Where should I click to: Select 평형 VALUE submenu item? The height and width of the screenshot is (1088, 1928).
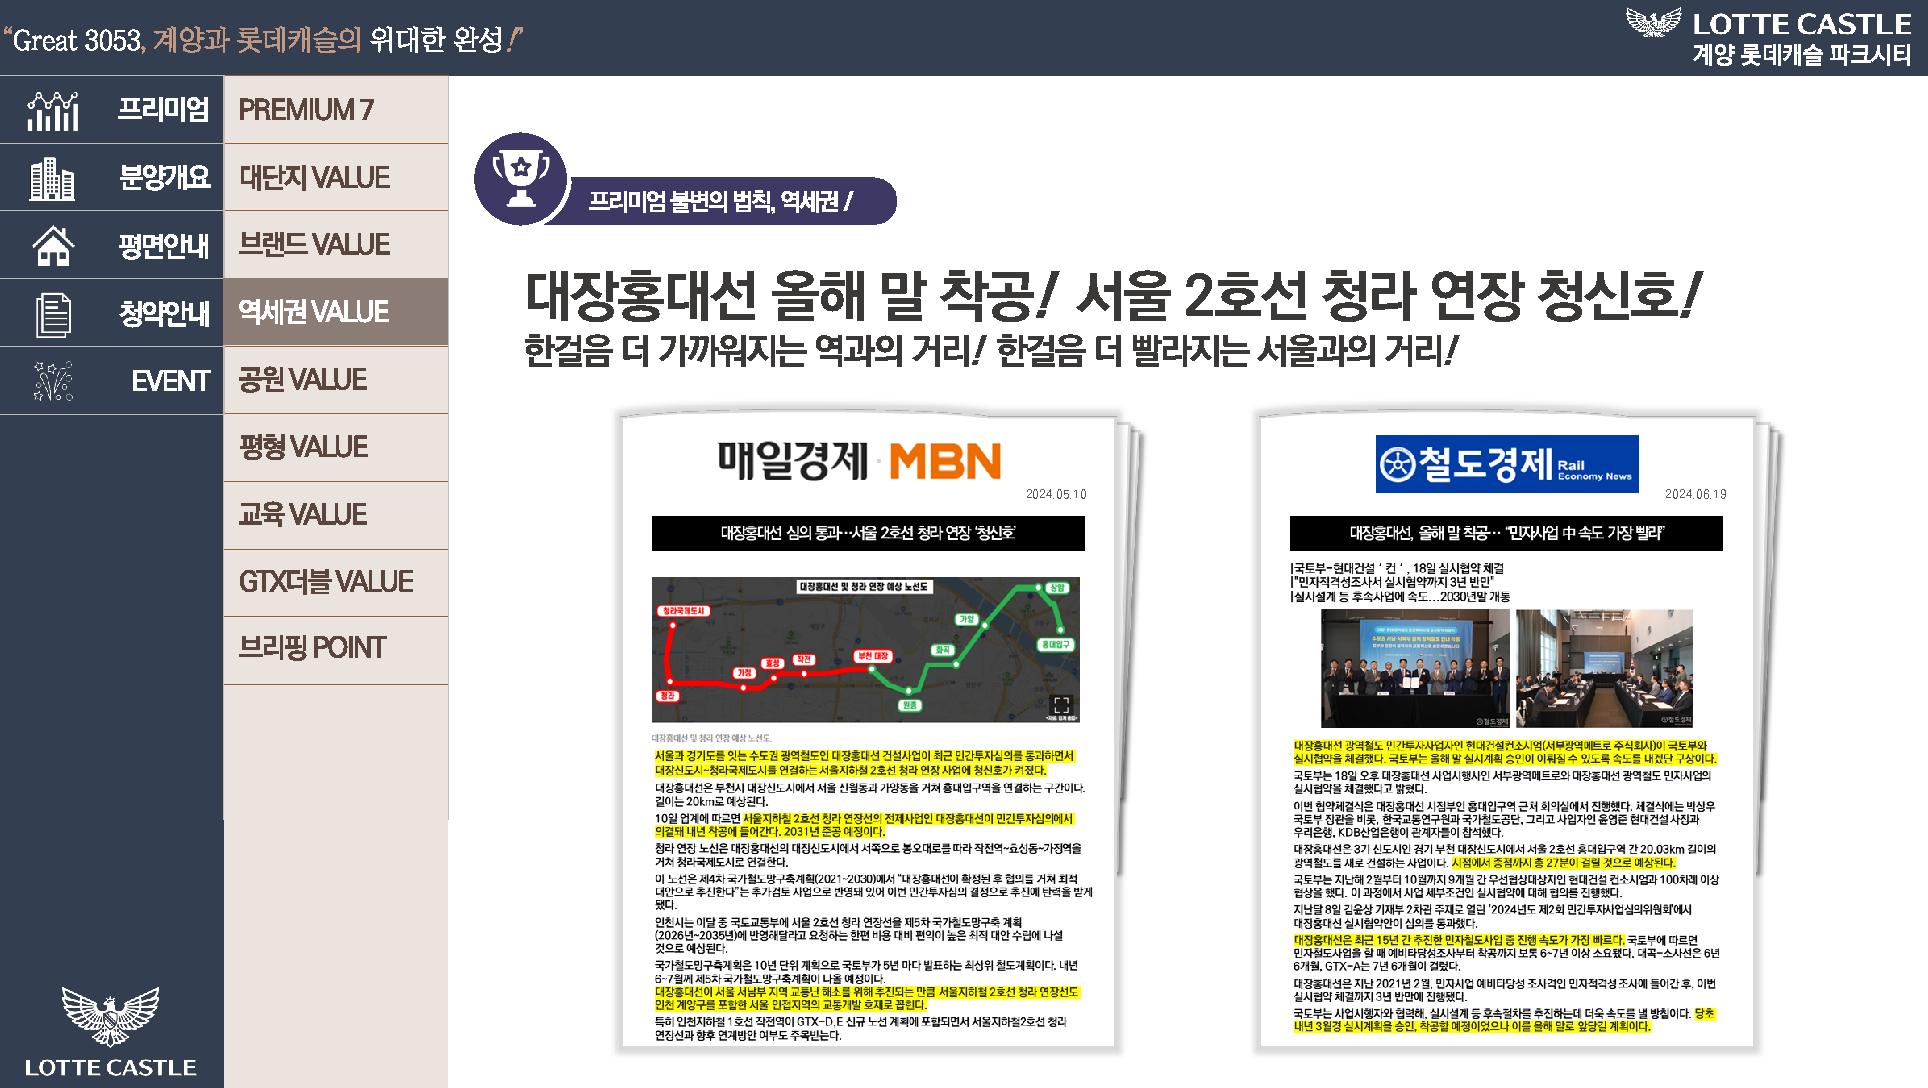tap(336, 447)
